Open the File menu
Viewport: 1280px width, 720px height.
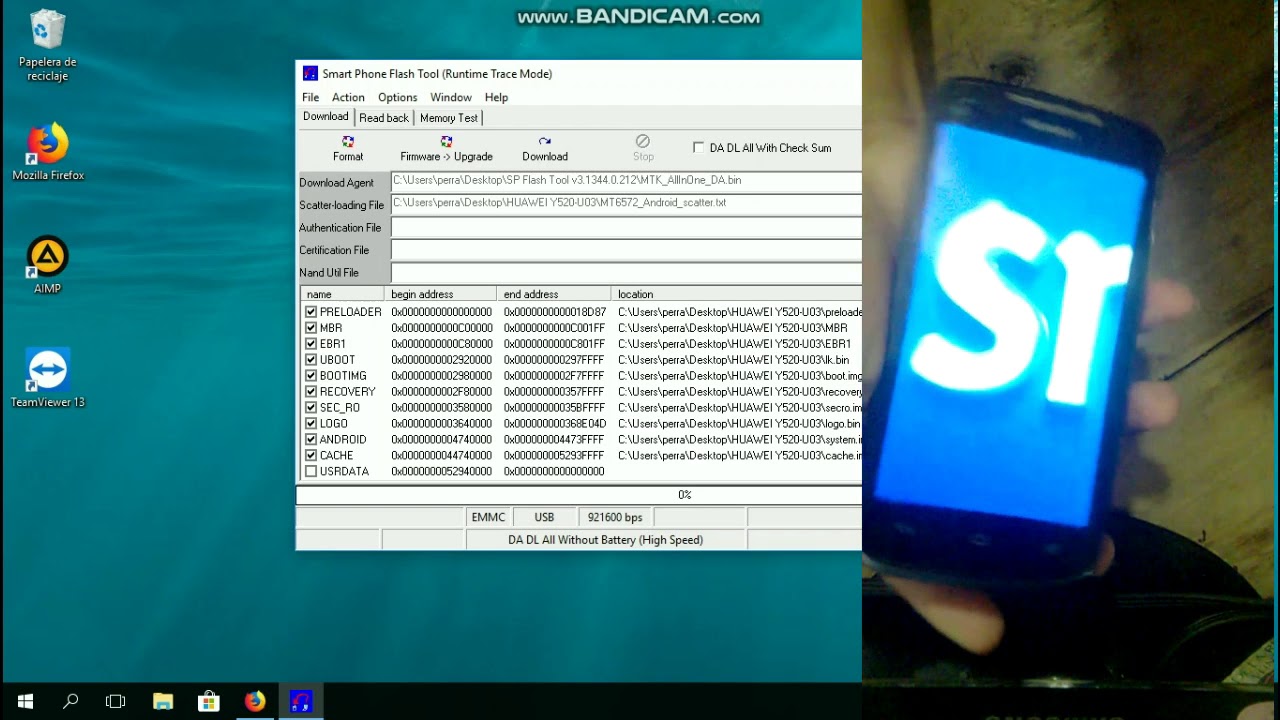[310, 97]
